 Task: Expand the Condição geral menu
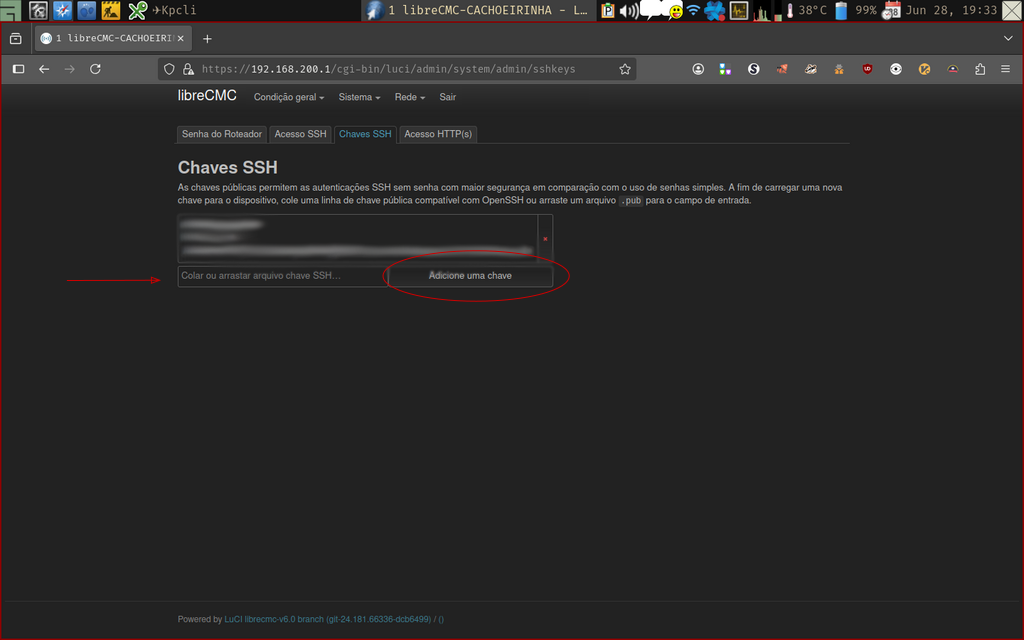coord(289,97)
